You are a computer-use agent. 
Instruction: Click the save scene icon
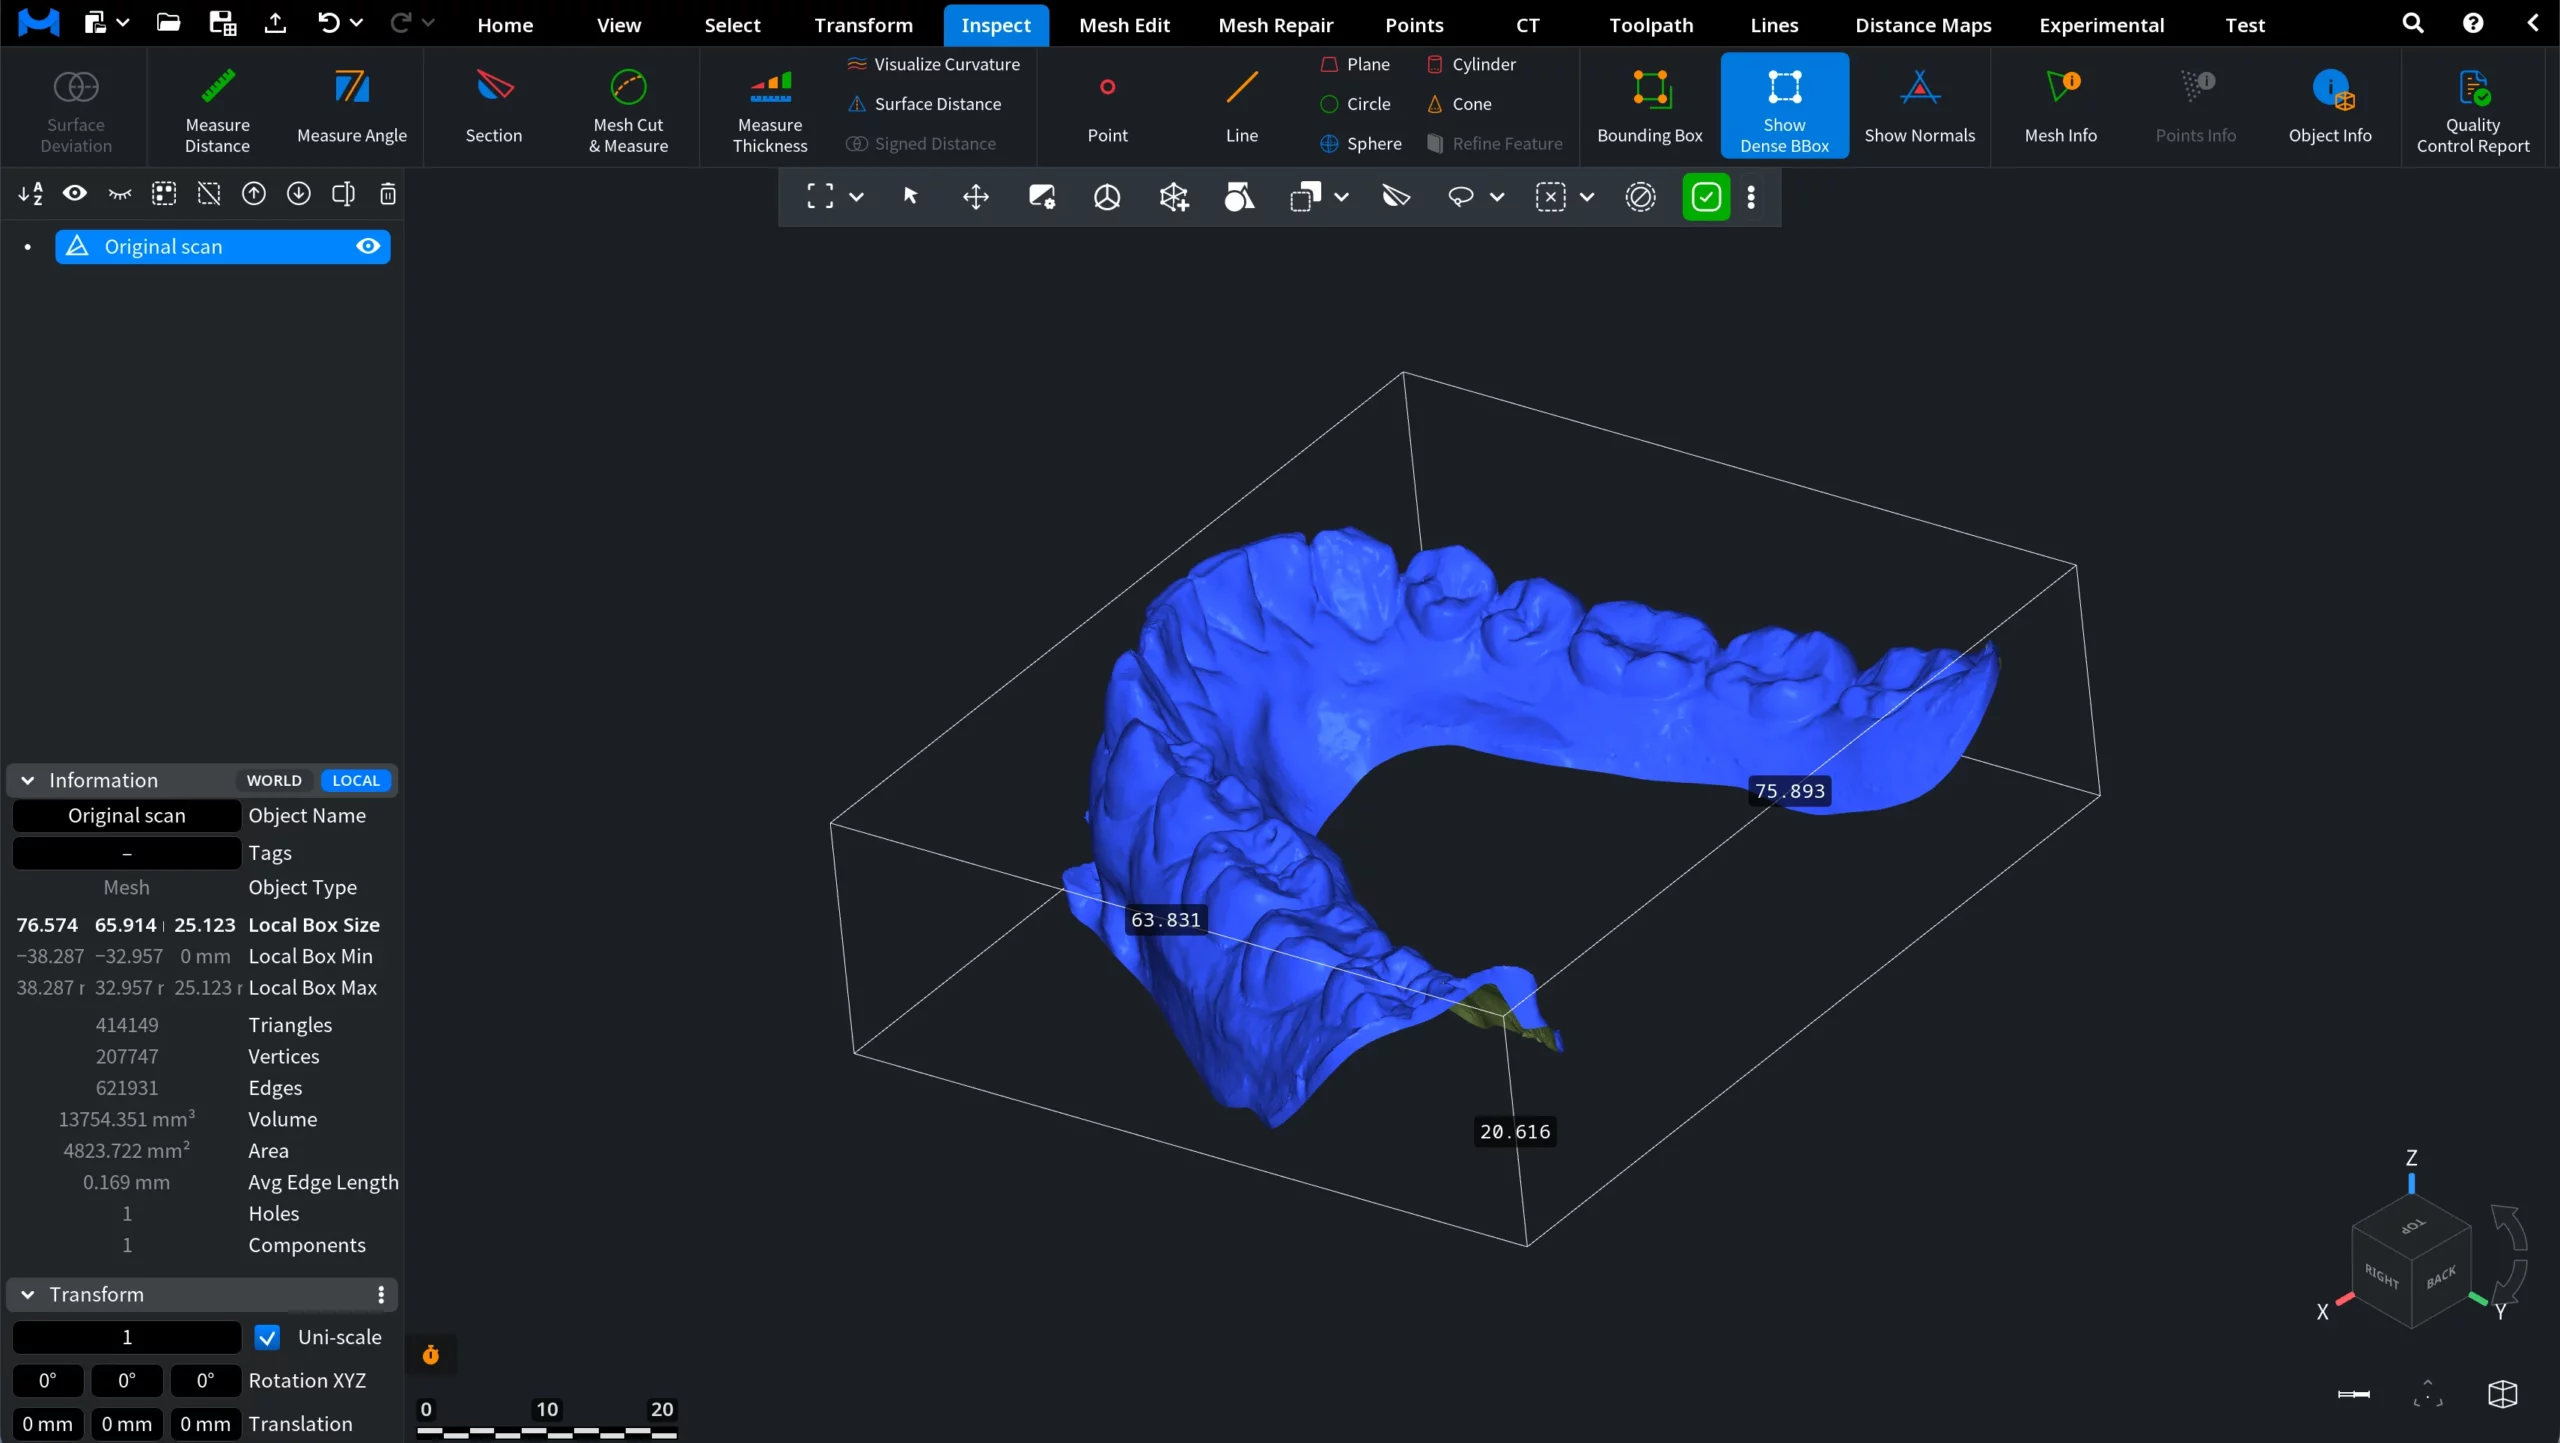pyautogui.click(x=221, y=23)
